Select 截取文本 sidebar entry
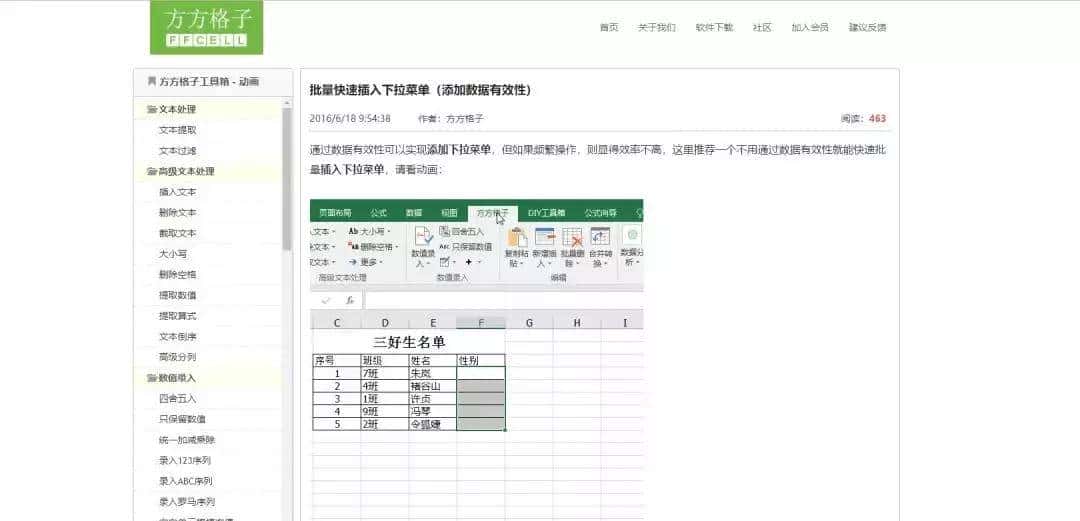 coord(178,234)
